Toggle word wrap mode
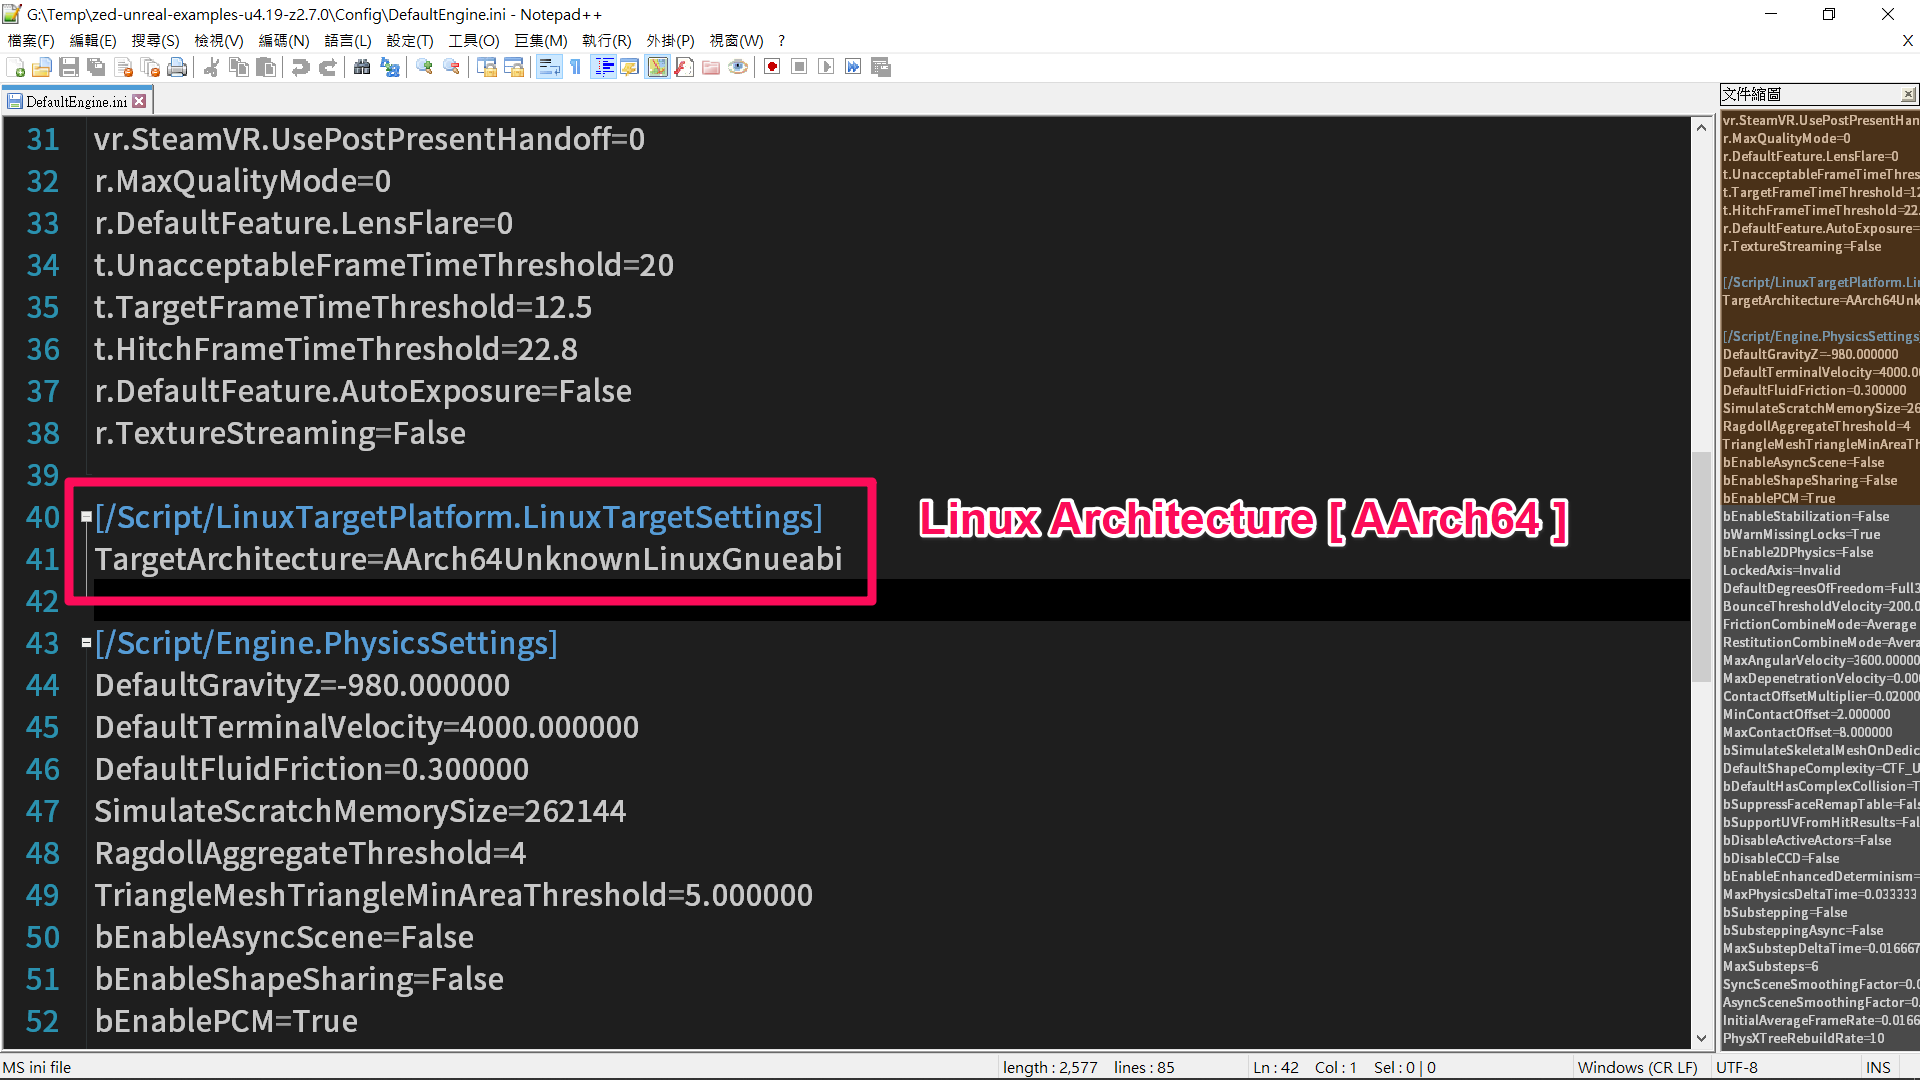 pyautogui.click(x=550, y=67)
